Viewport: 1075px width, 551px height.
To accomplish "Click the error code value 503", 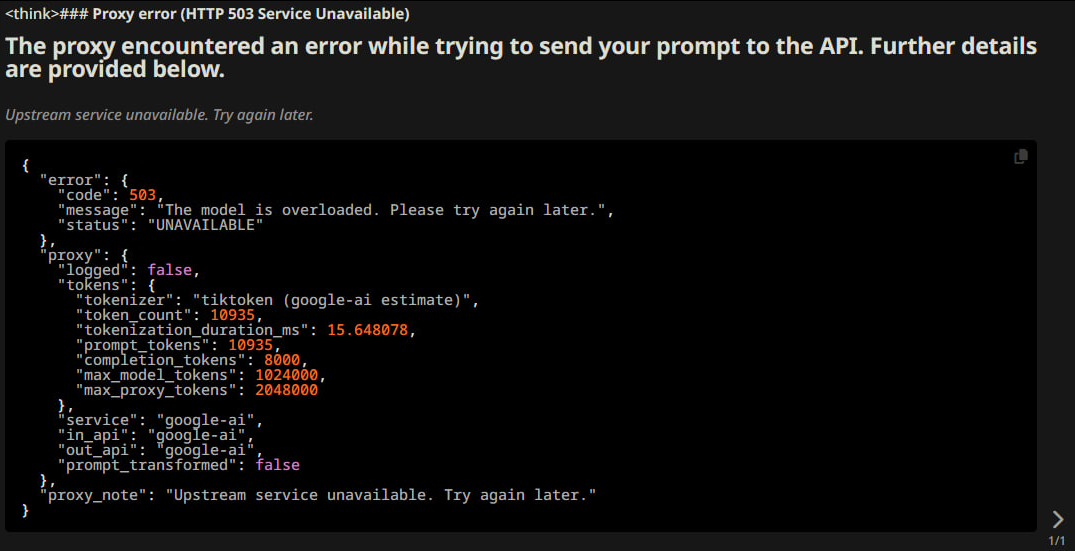I will tap(143, 195).
